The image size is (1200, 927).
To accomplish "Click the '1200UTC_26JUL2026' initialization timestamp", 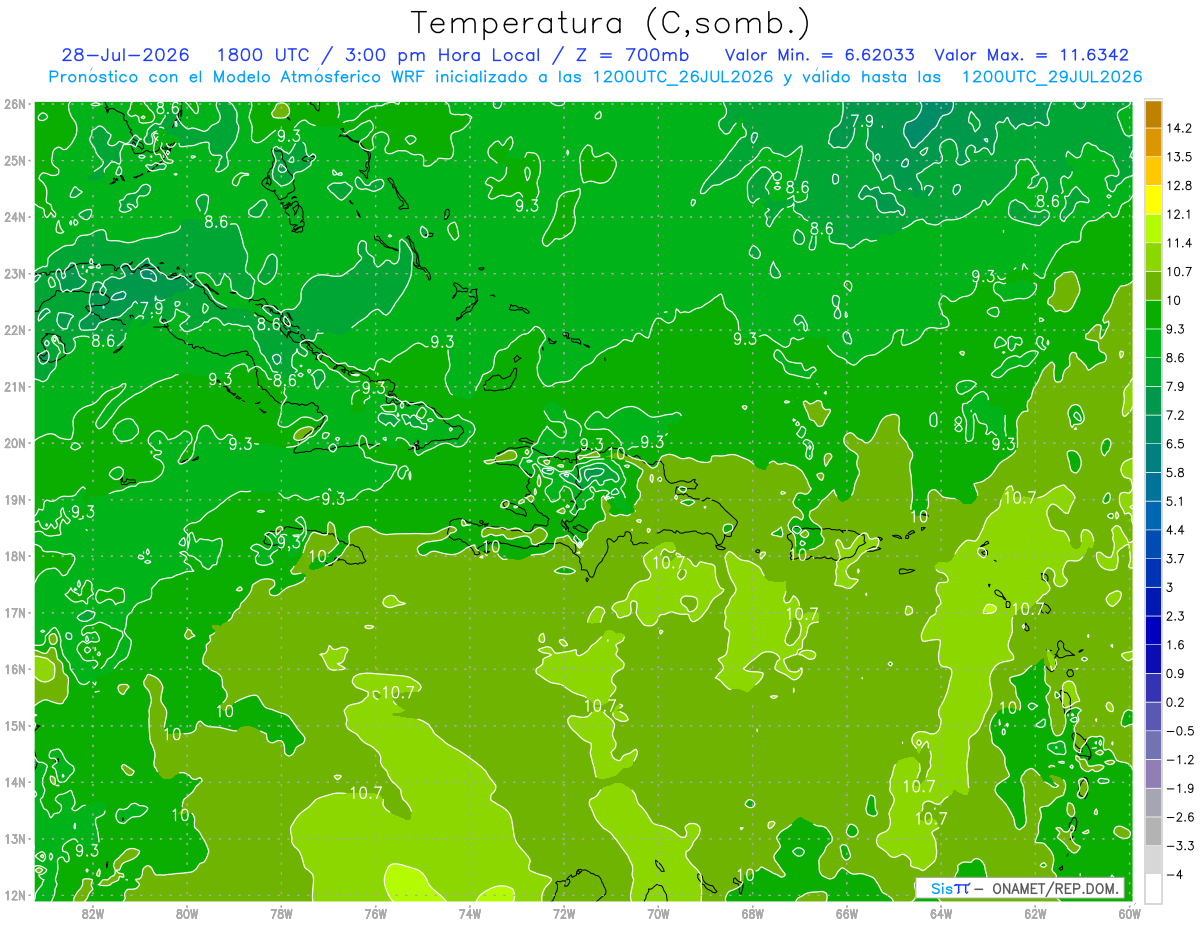I will pos(682,77).
